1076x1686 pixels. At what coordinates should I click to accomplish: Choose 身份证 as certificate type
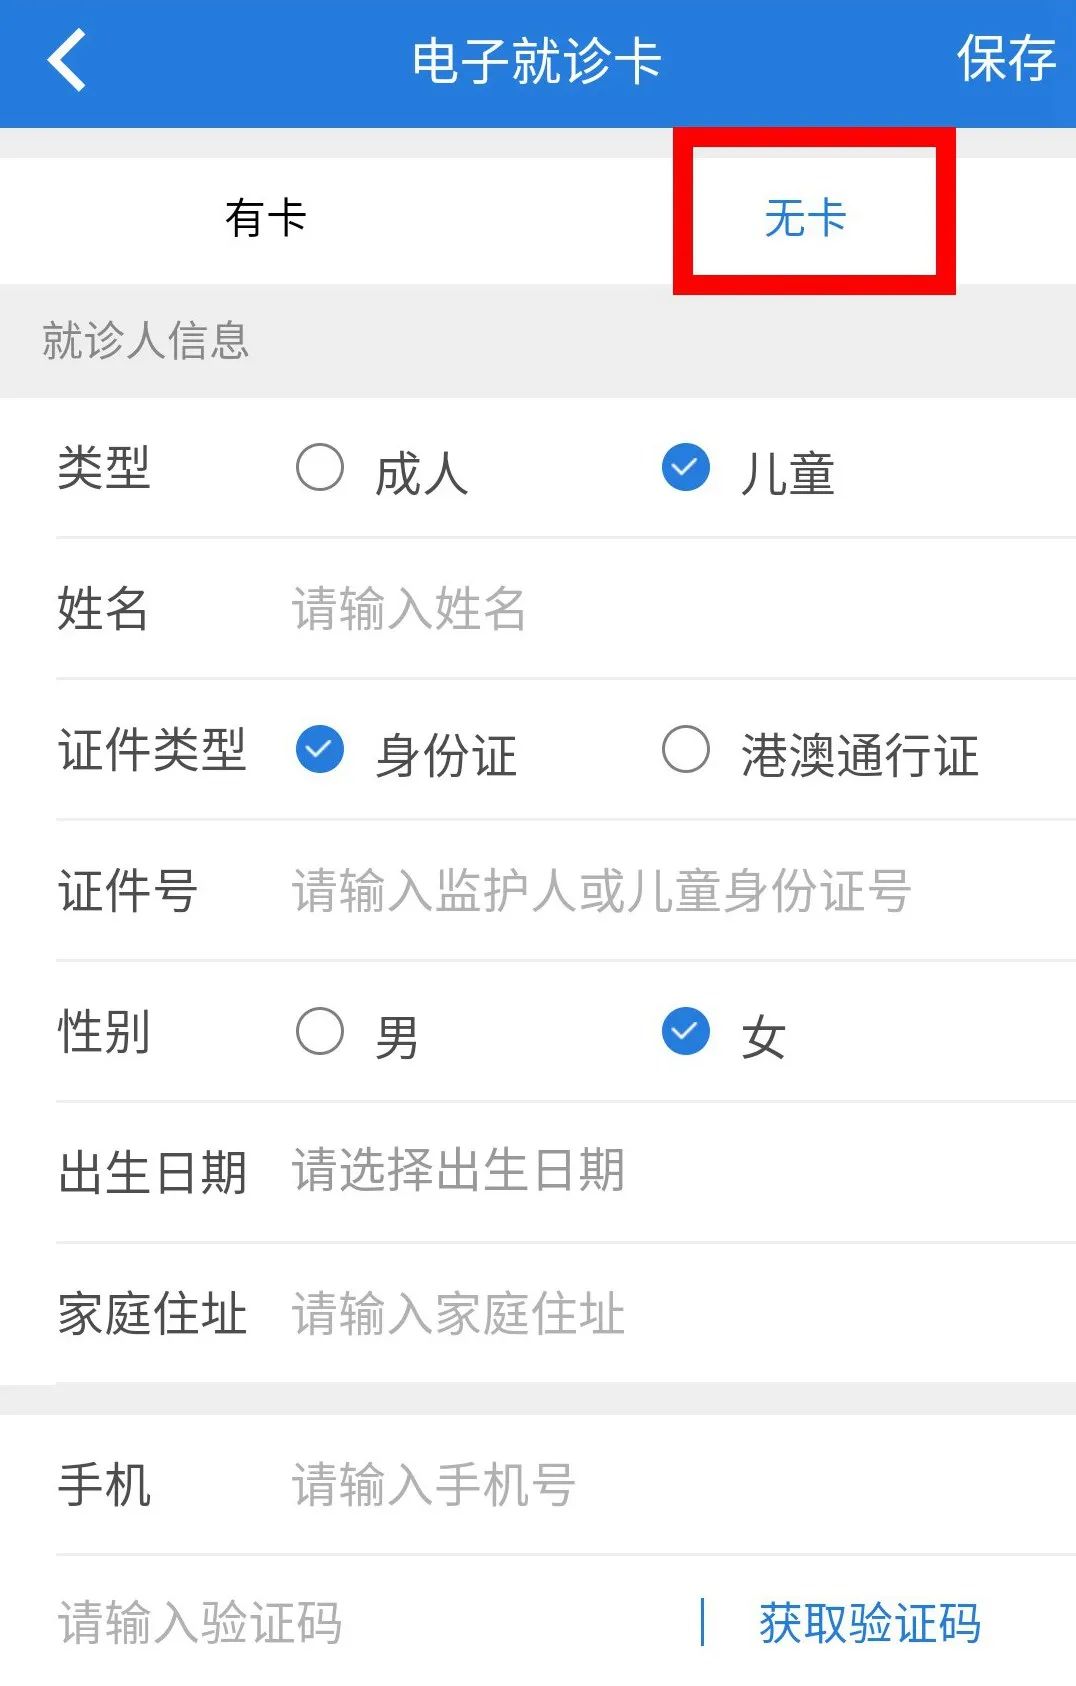[x=320, y=750]
